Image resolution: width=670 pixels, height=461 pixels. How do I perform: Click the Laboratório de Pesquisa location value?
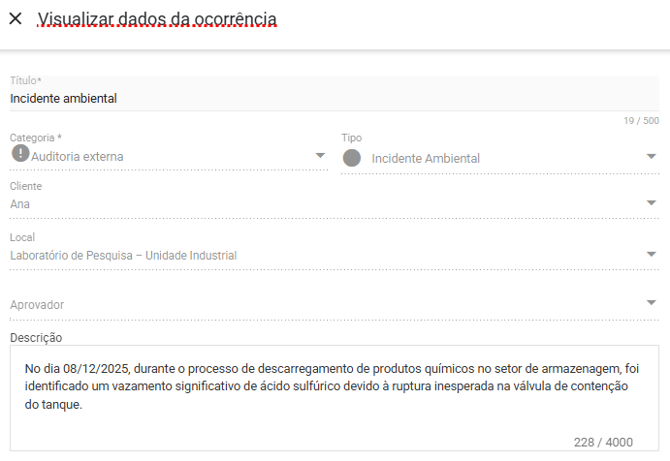coord(123,255)
